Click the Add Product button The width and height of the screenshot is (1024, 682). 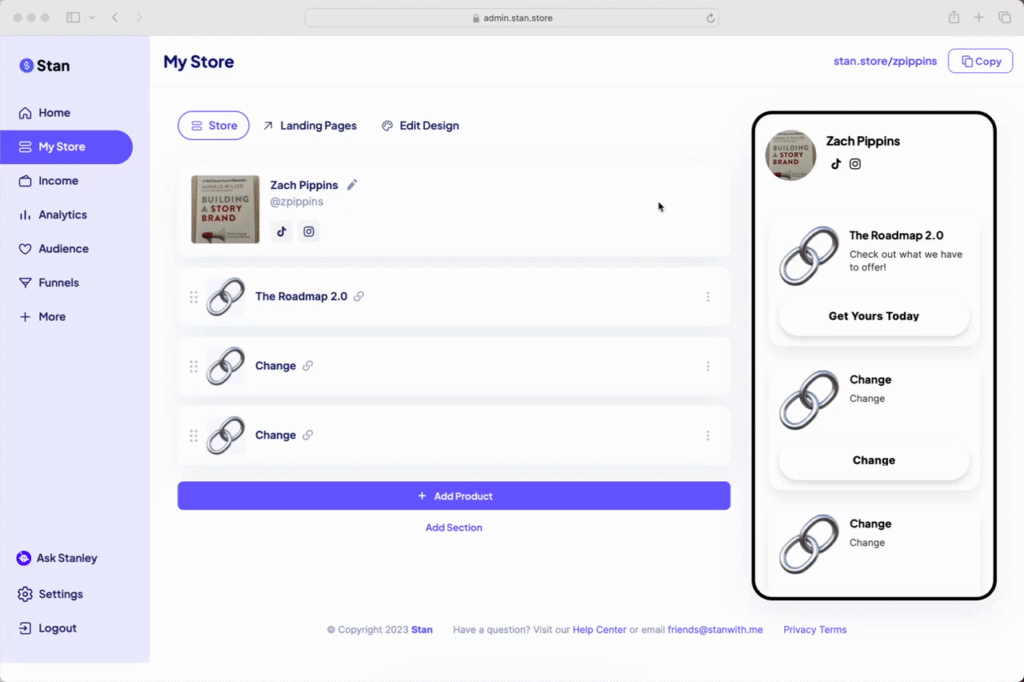click(x=454, y=495)
